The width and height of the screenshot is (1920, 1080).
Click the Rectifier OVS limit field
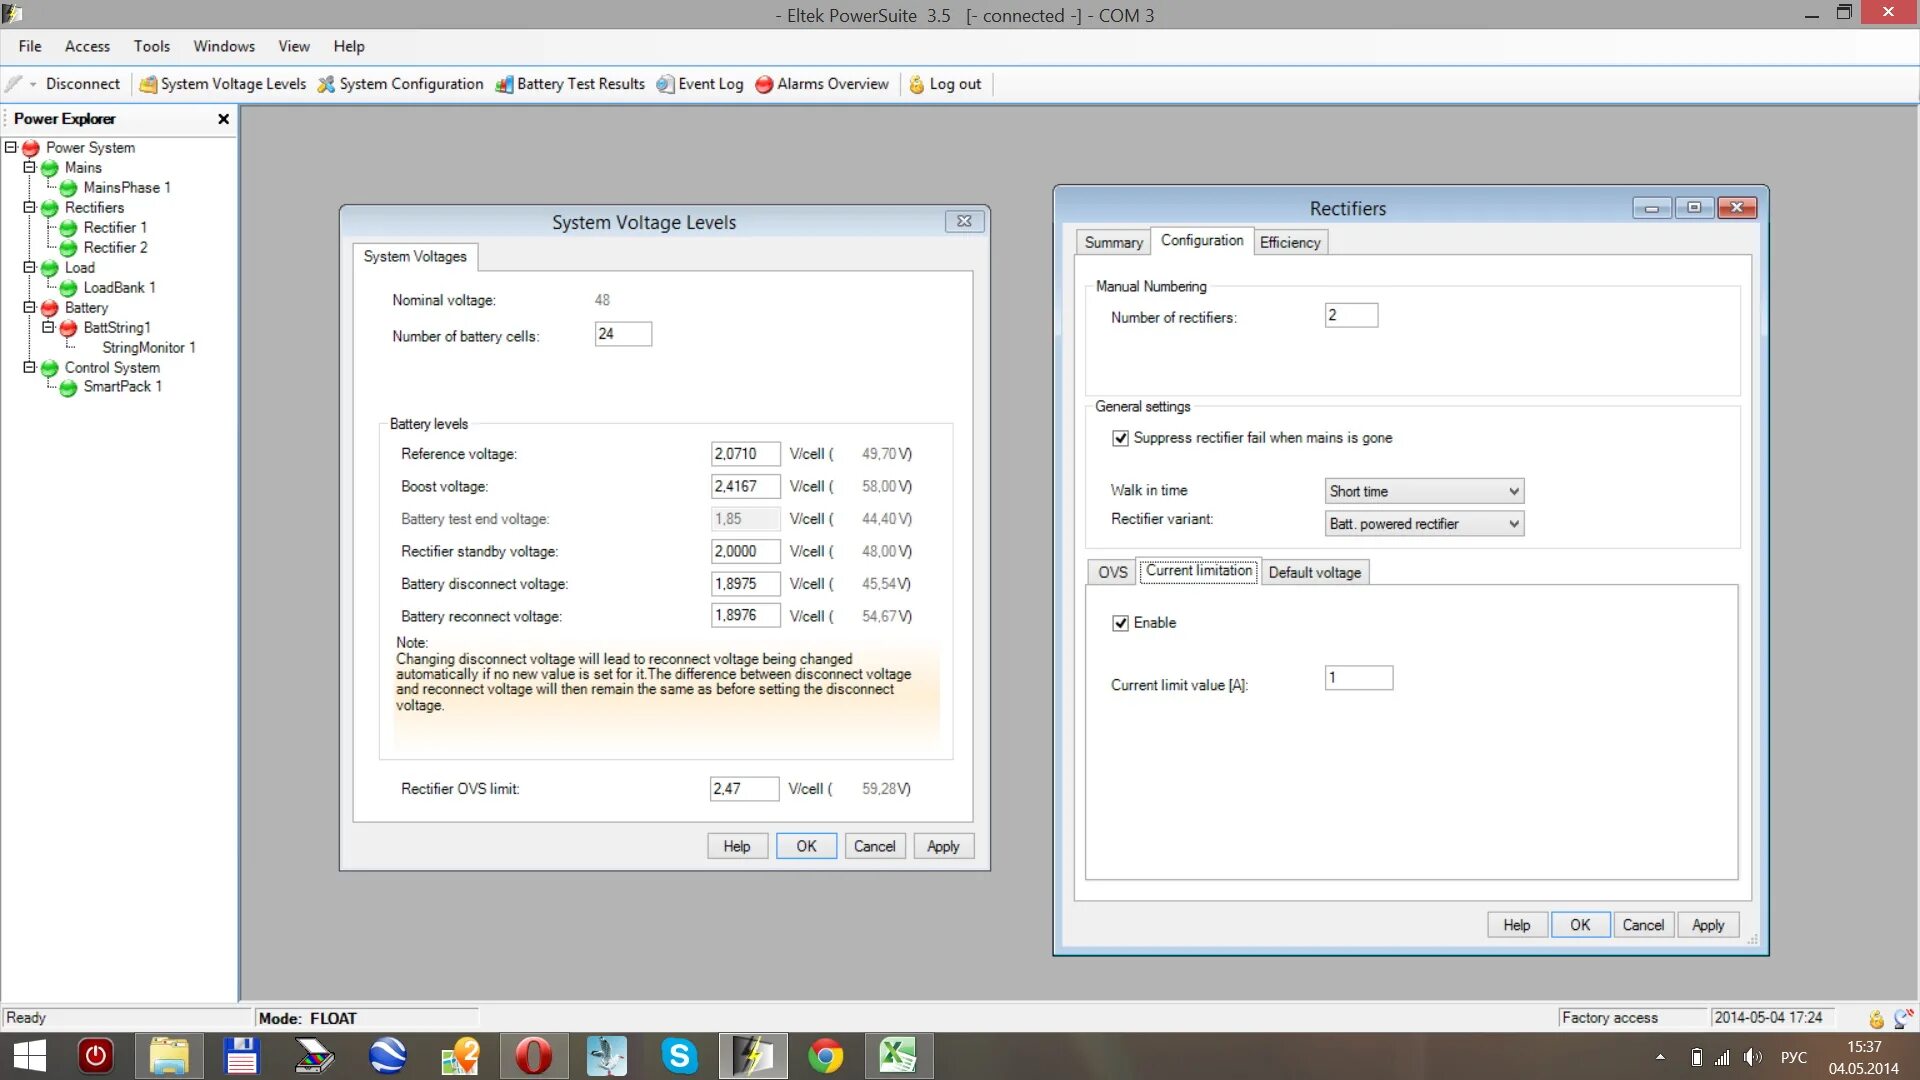[744, 789]
